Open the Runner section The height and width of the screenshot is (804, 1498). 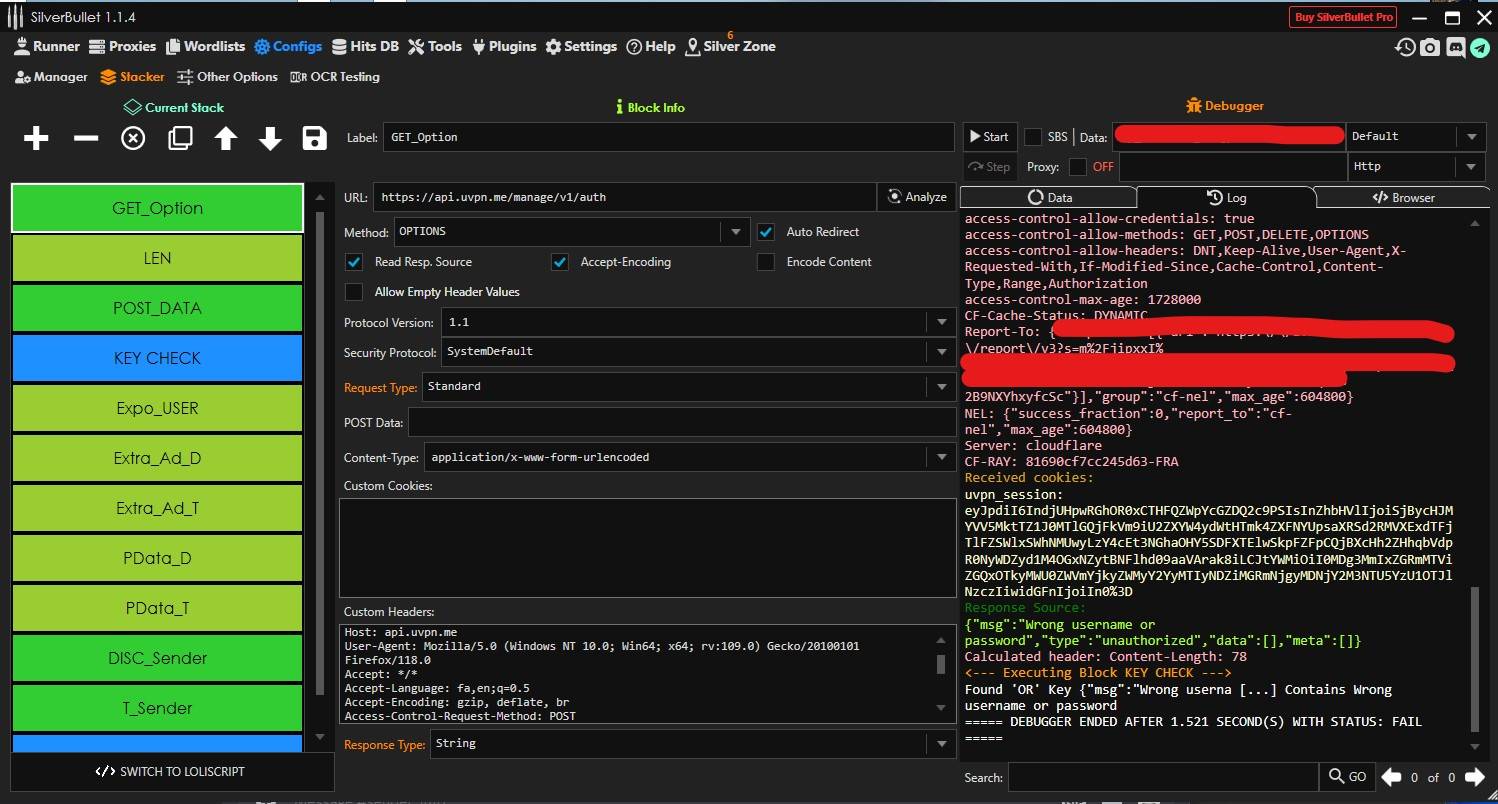click(47, 46)
